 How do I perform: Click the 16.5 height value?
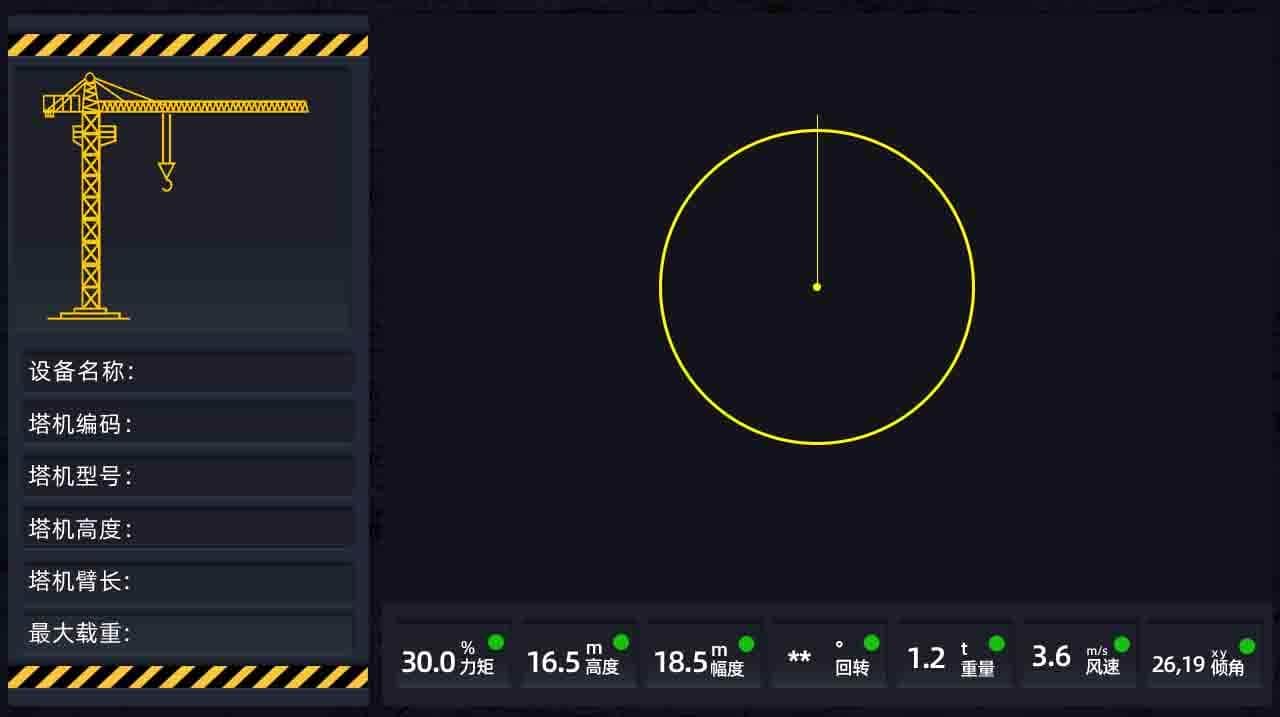tap(553, 662)
